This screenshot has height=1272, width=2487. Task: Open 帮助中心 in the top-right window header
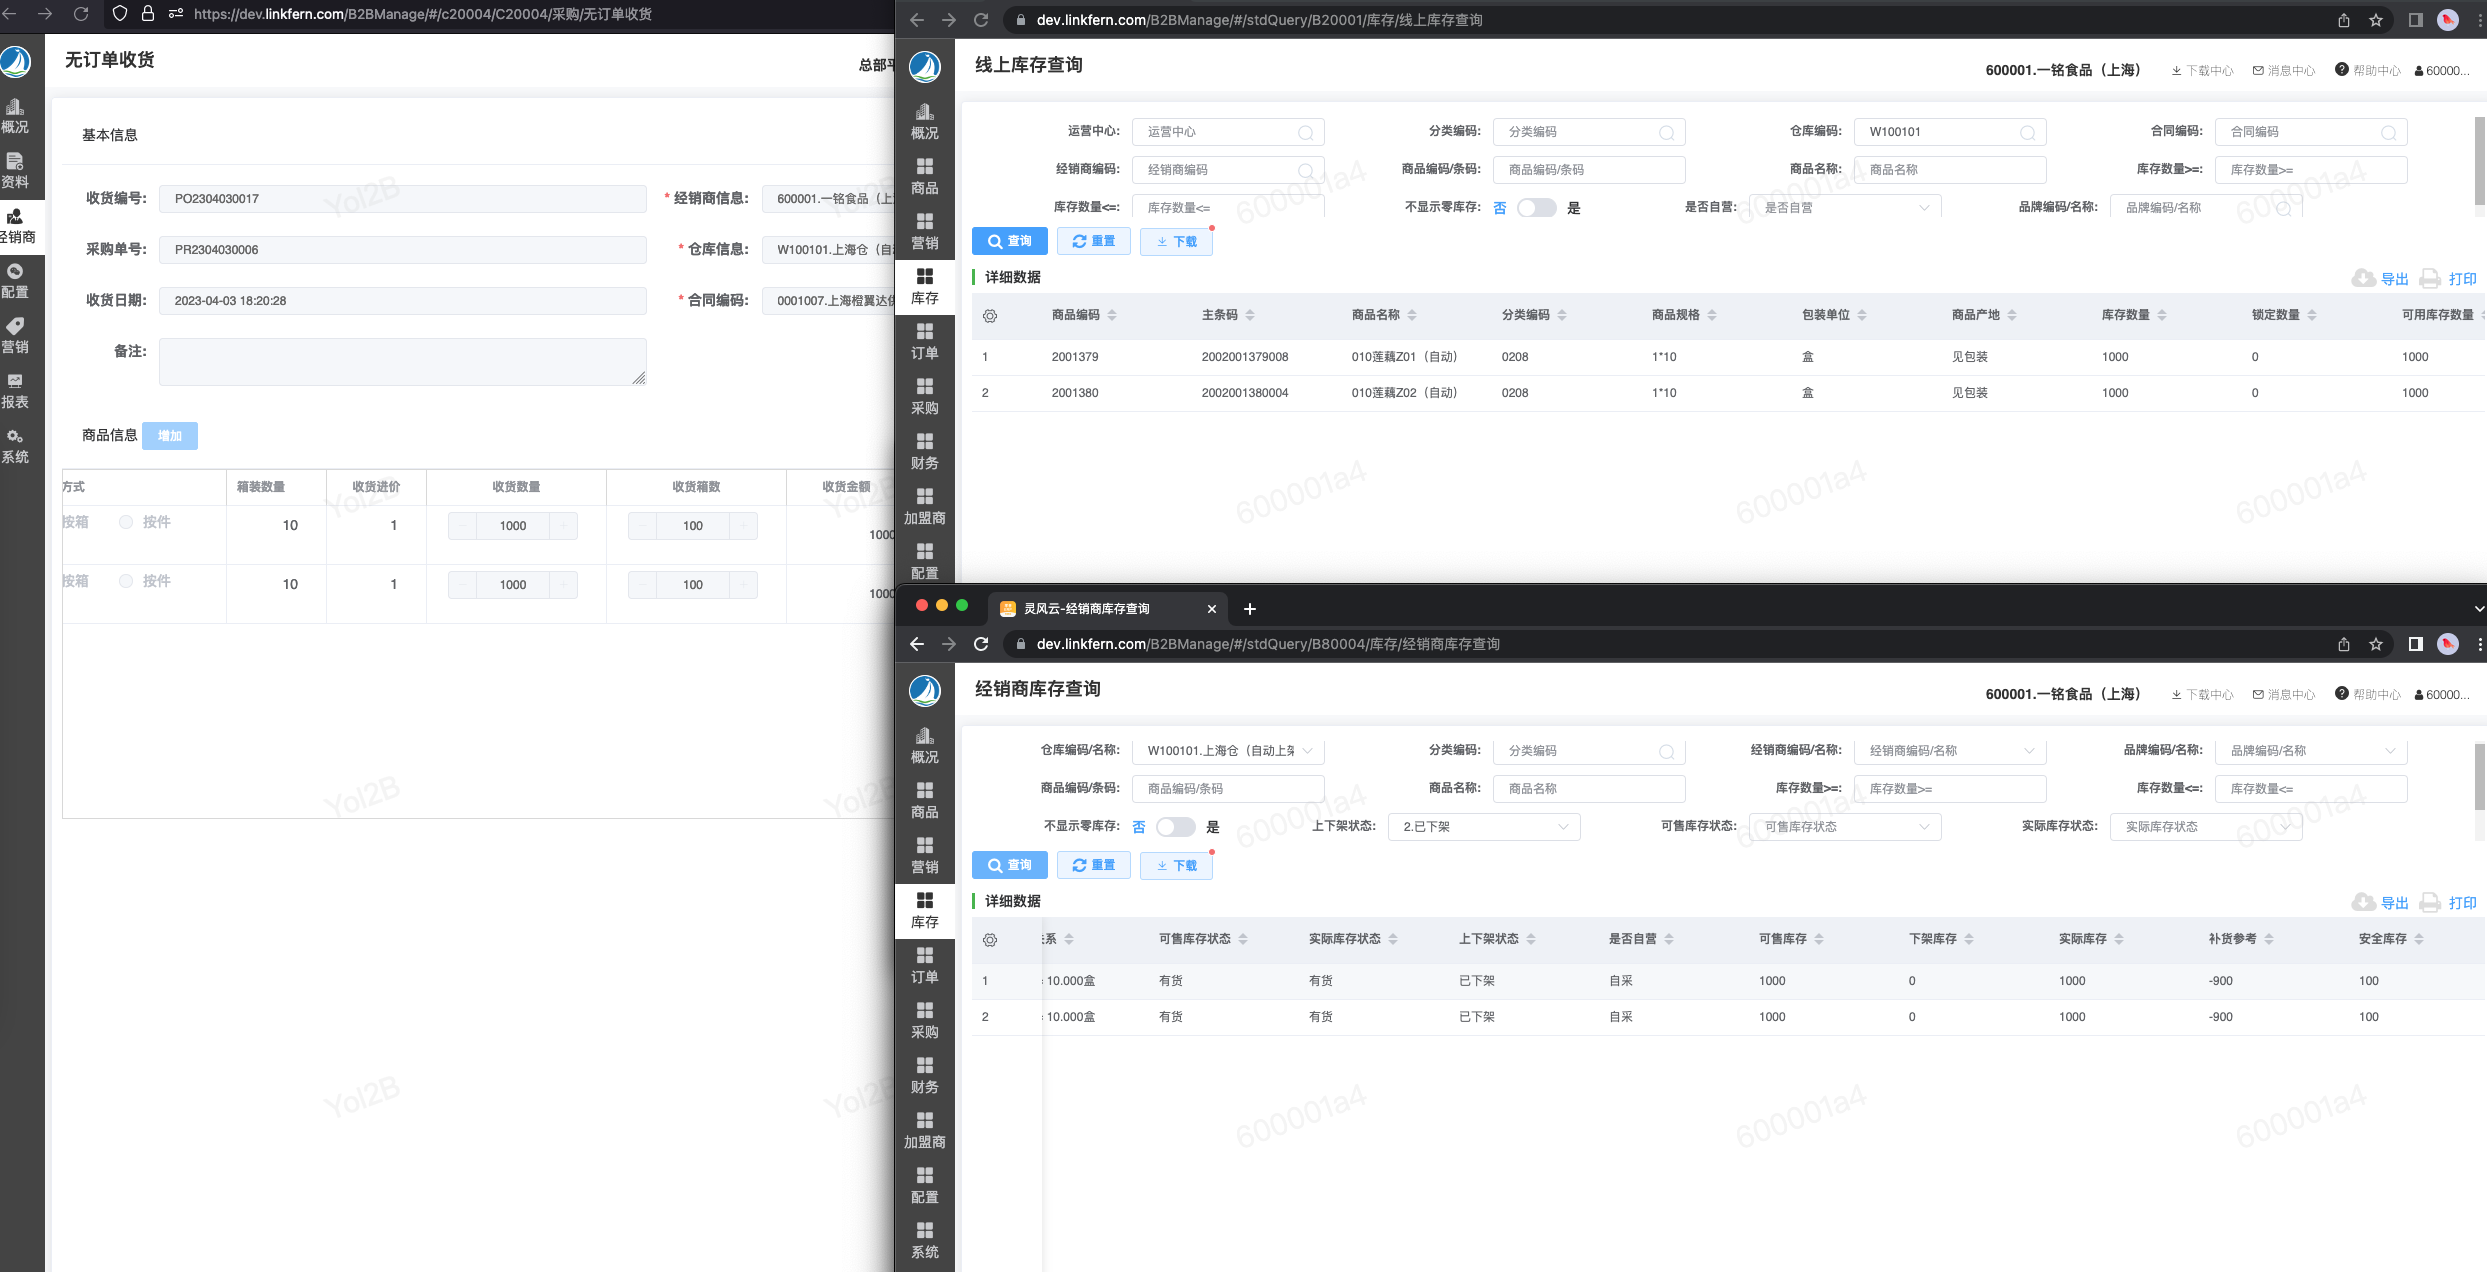tap(2368, 70)
